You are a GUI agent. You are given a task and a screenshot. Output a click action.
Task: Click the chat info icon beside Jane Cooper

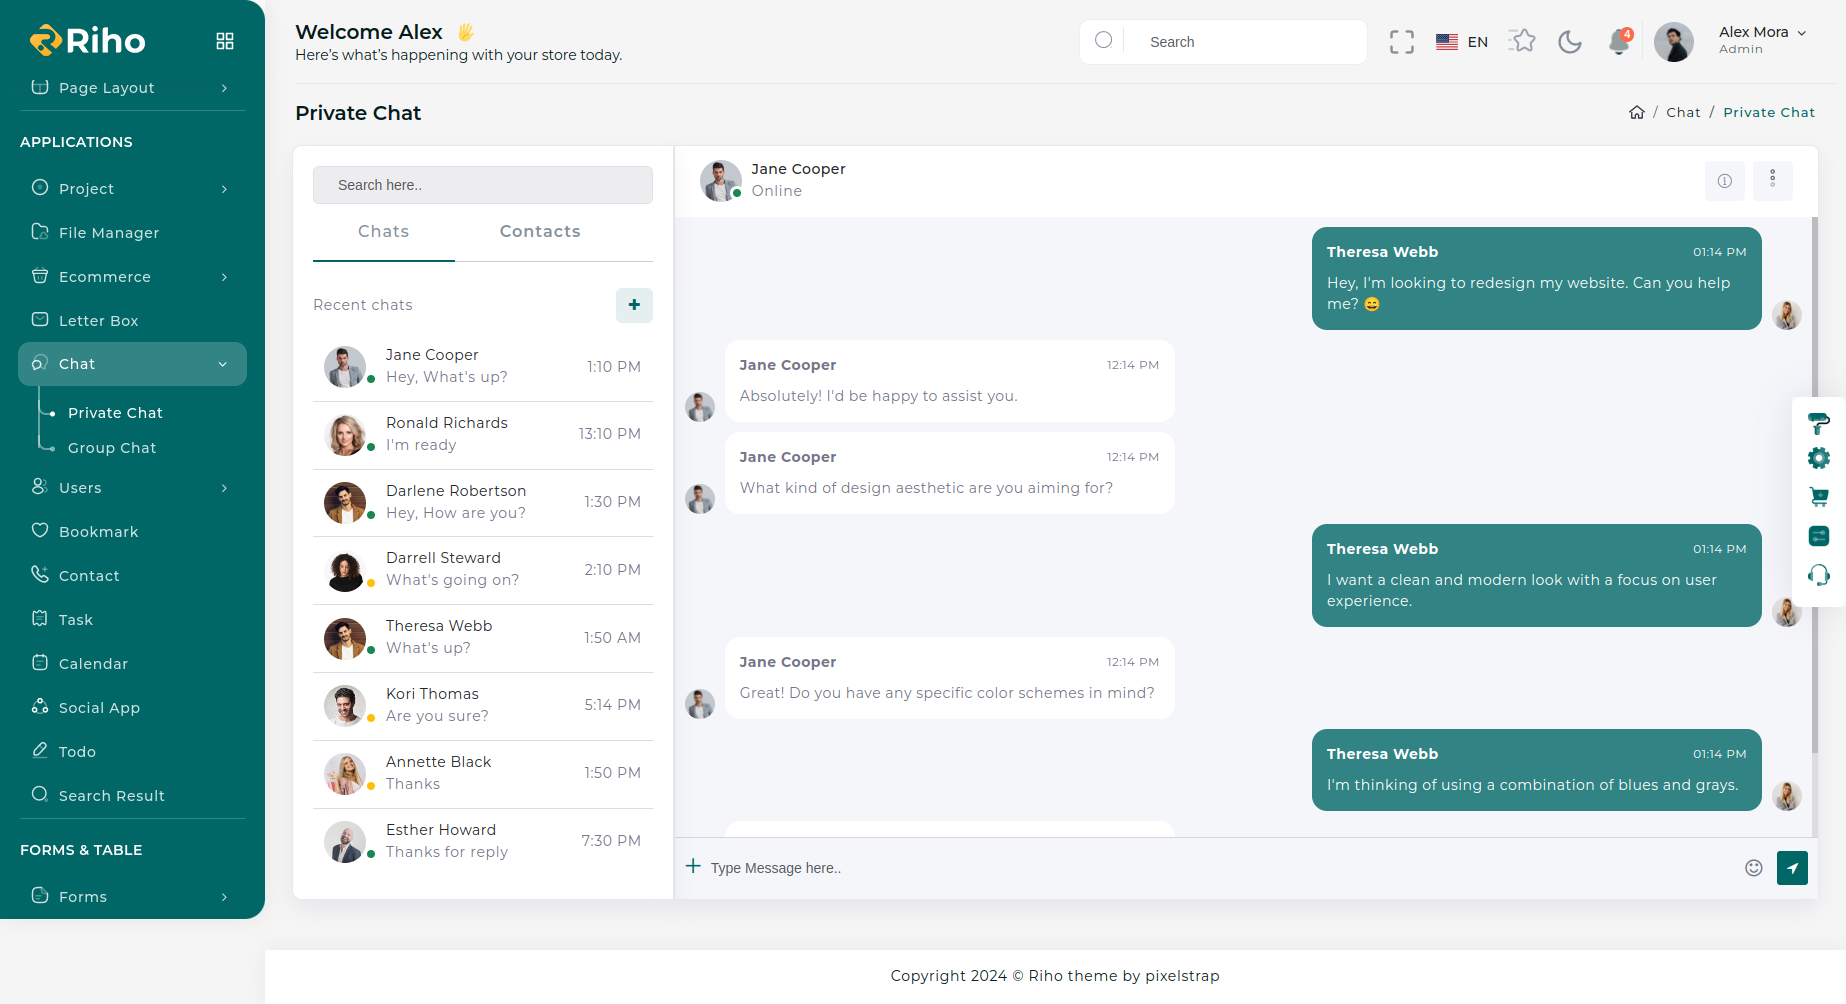(x=1724, y=181)
